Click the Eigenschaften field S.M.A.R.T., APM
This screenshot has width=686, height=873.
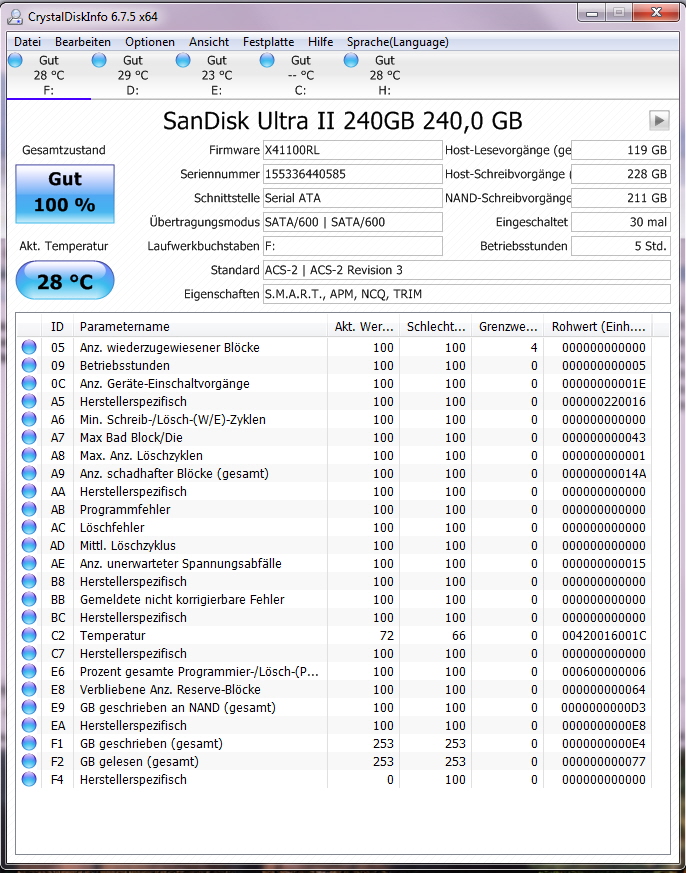tap(467, 294)
